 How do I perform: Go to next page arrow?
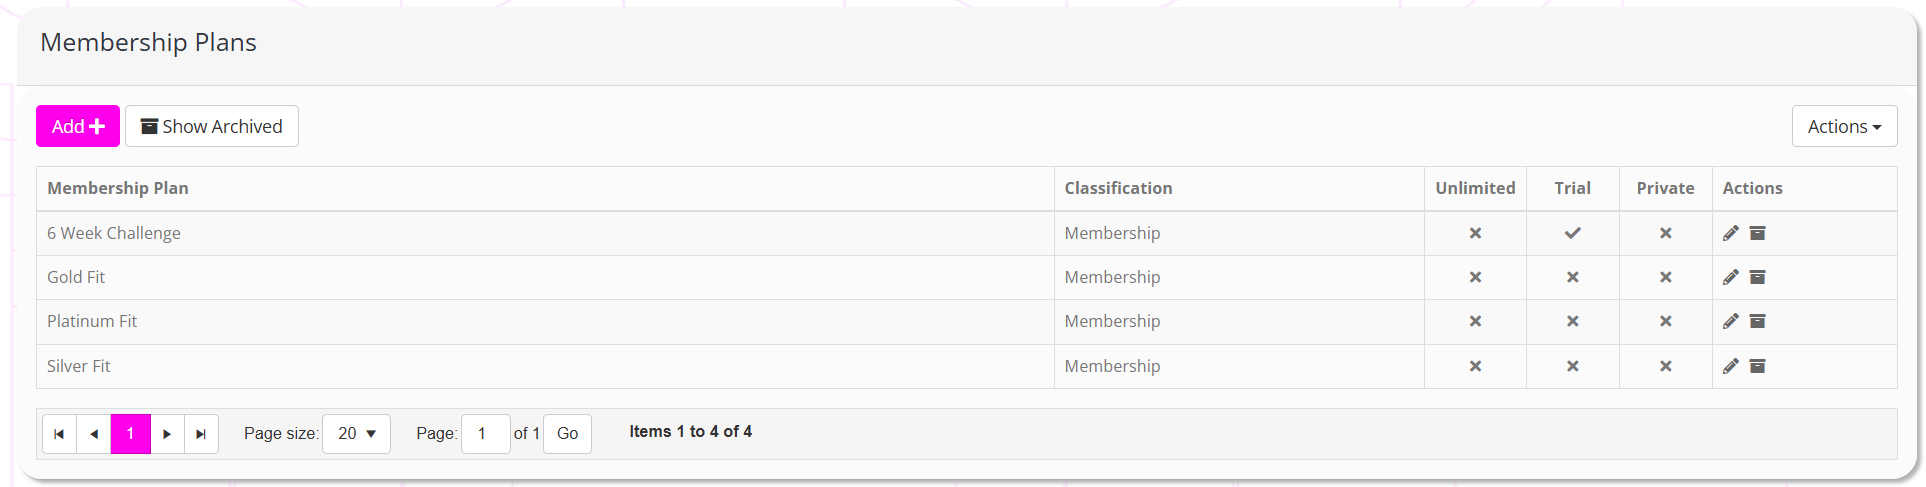coord(167,434)
